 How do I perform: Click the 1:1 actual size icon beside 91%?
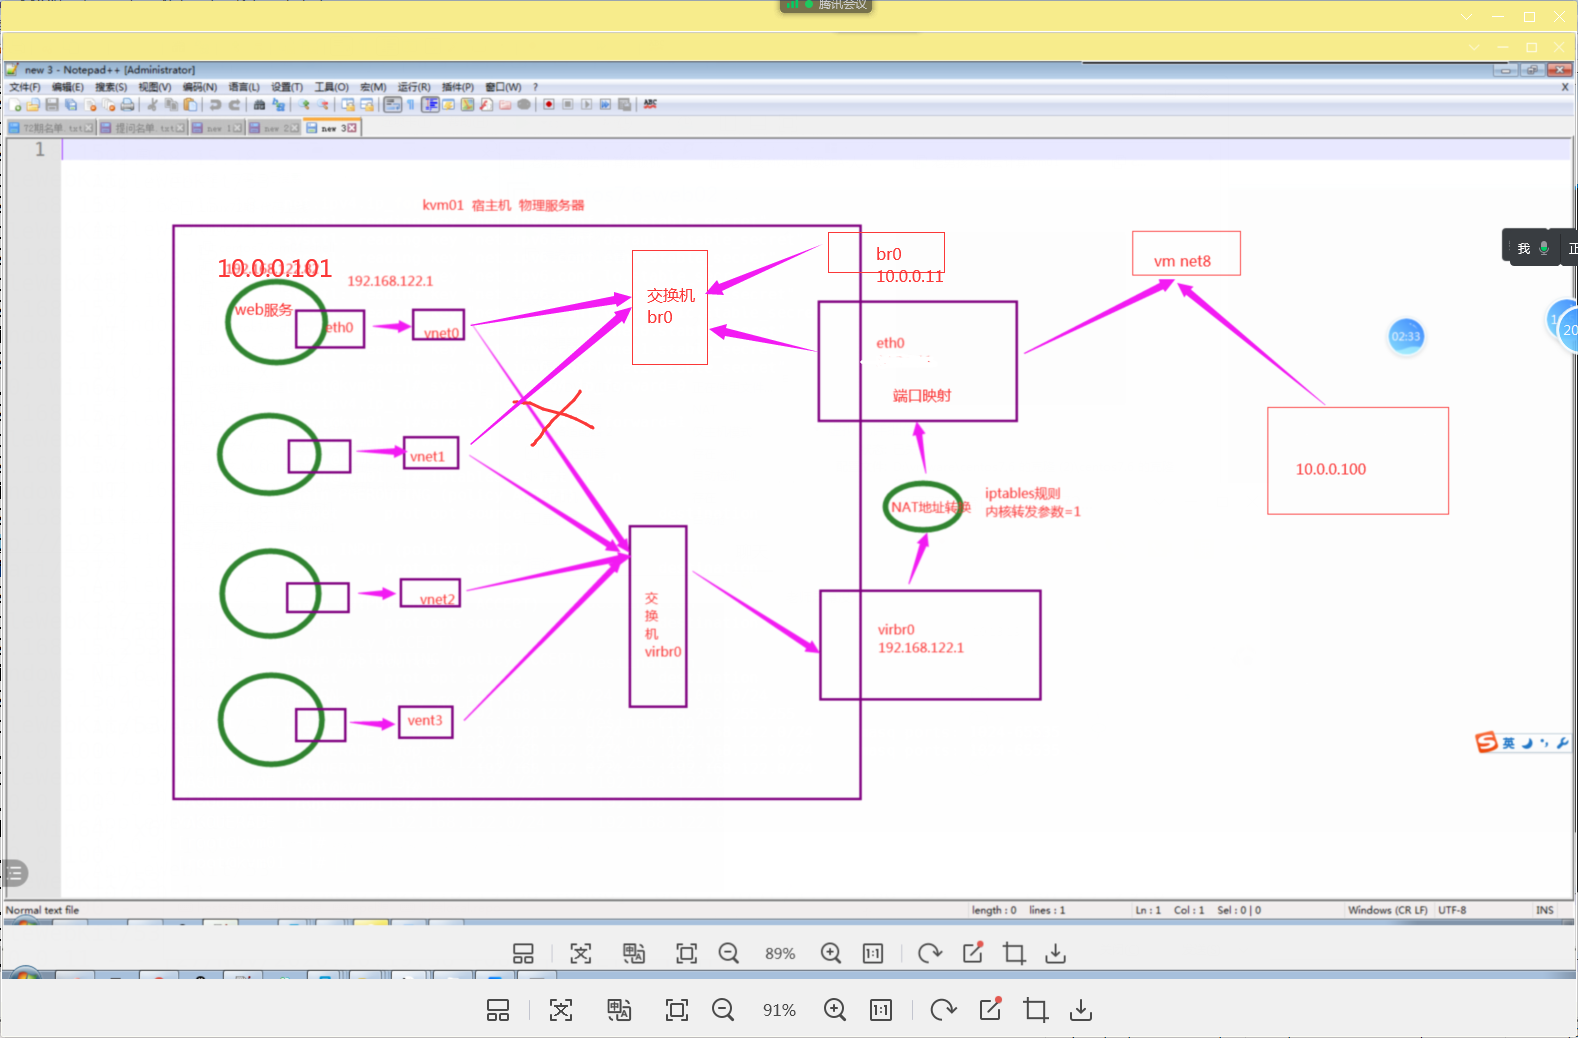coord(881,1010)
